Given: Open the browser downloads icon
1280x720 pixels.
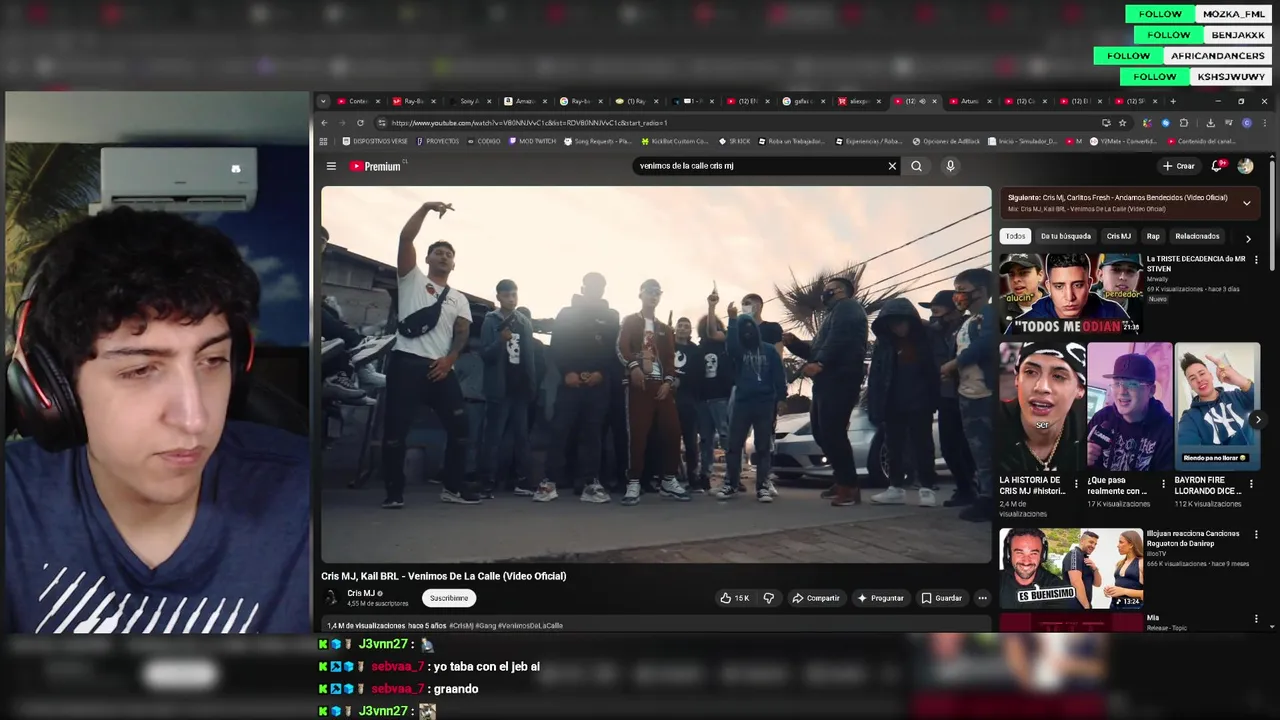Looking at the screenshot, I should coord(1210,123).
